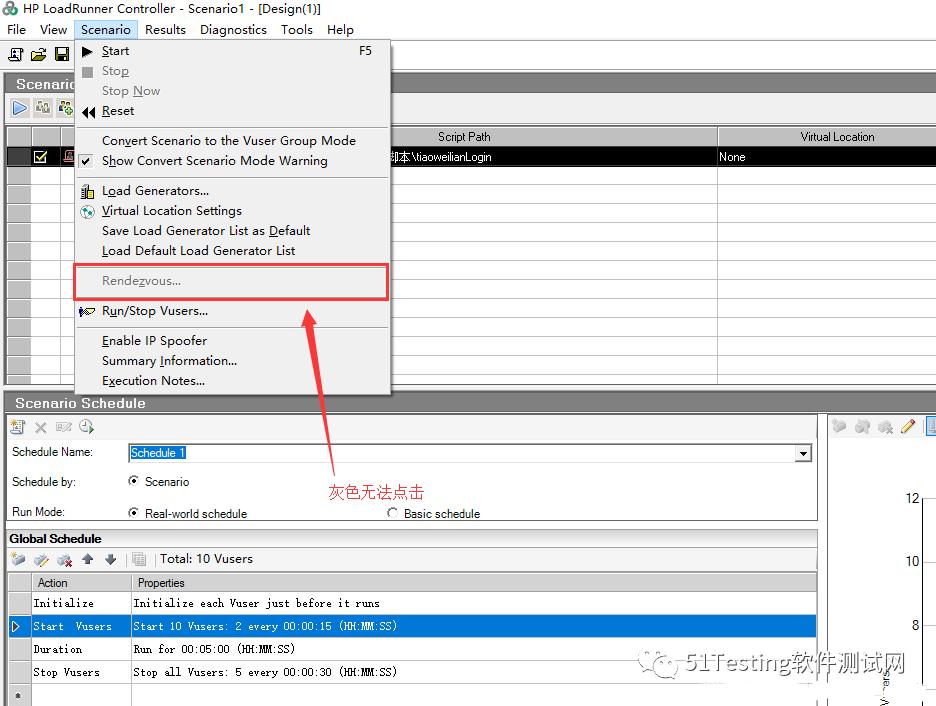
Task: Click the Delete Schedule X icon
Action: point(41,427)
